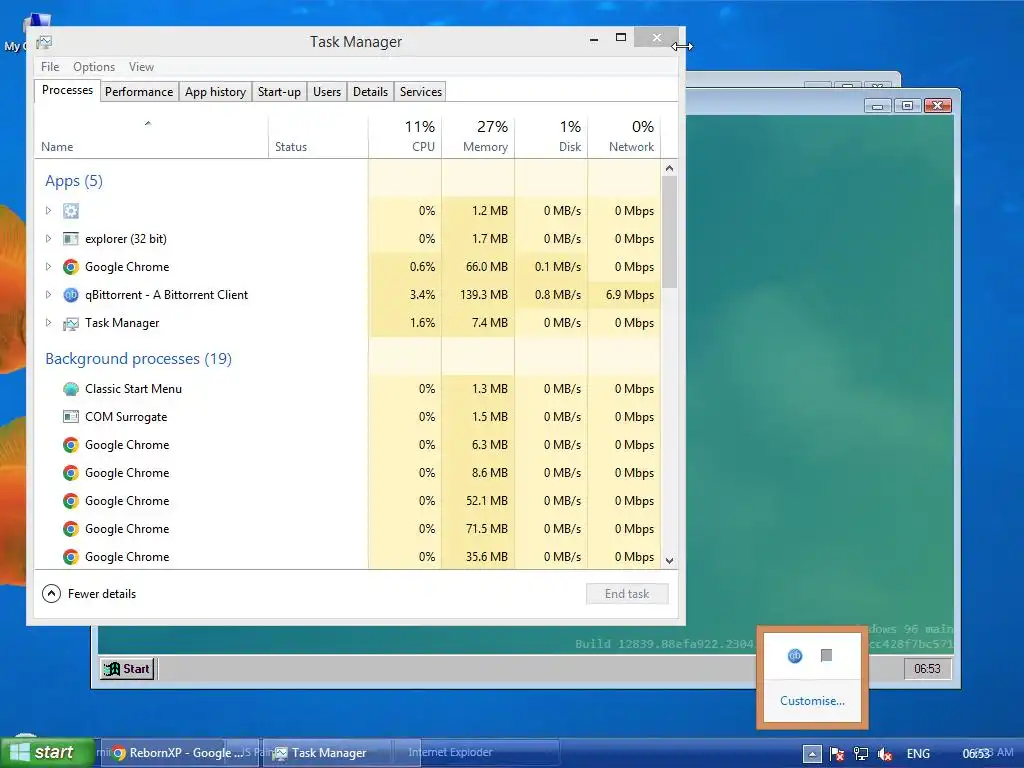Click the Task Manager title bar icon
The height and width of the screenshot is (768, 1024).
tap(44, 42)
